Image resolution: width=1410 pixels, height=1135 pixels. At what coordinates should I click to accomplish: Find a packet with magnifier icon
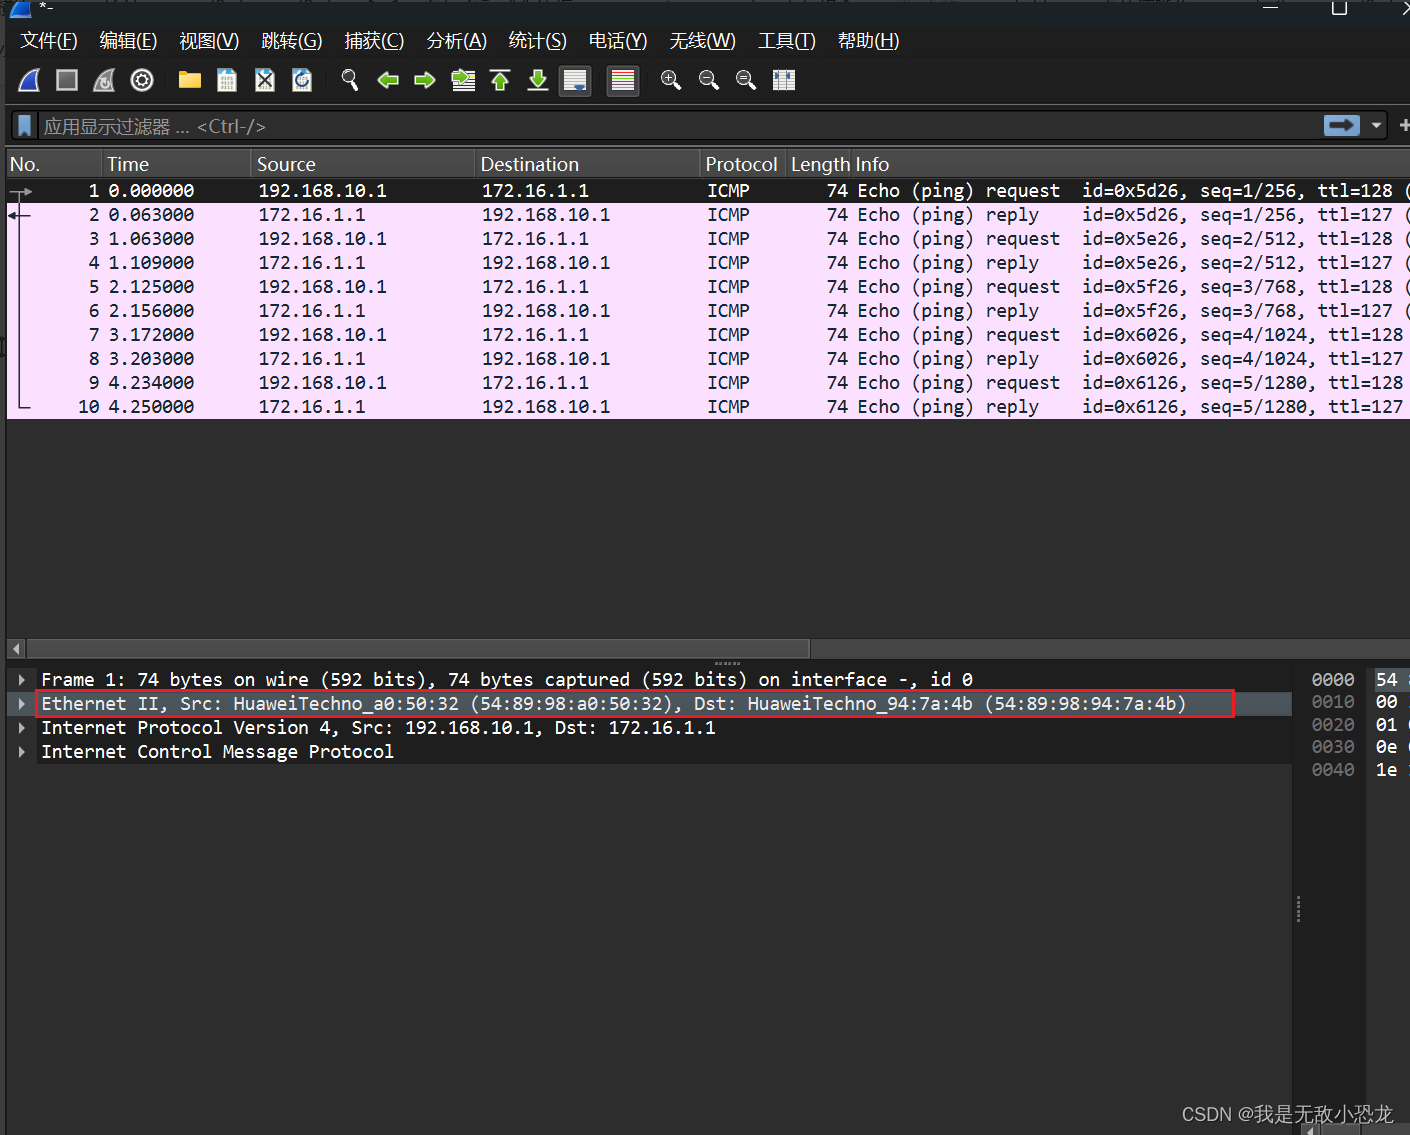(350, 80)
